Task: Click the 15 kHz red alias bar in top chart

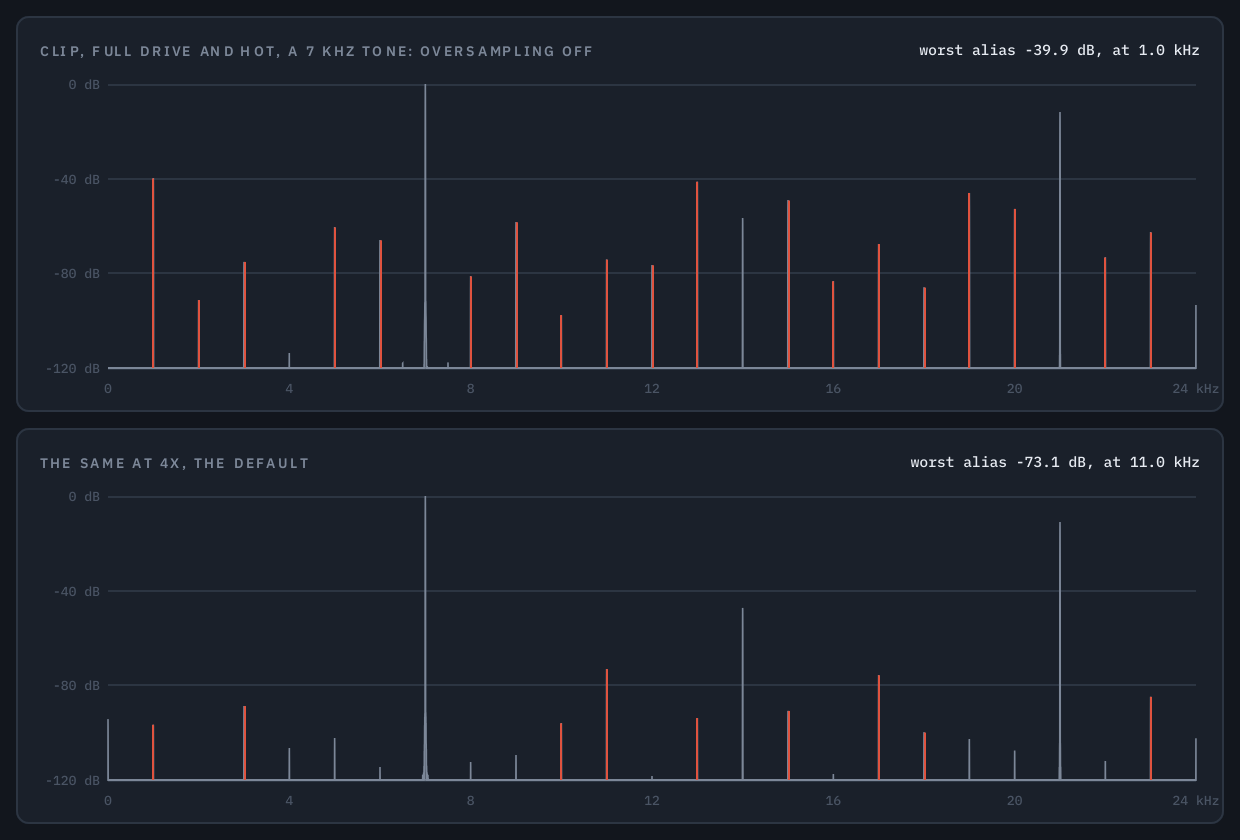Action: (788, 284)
